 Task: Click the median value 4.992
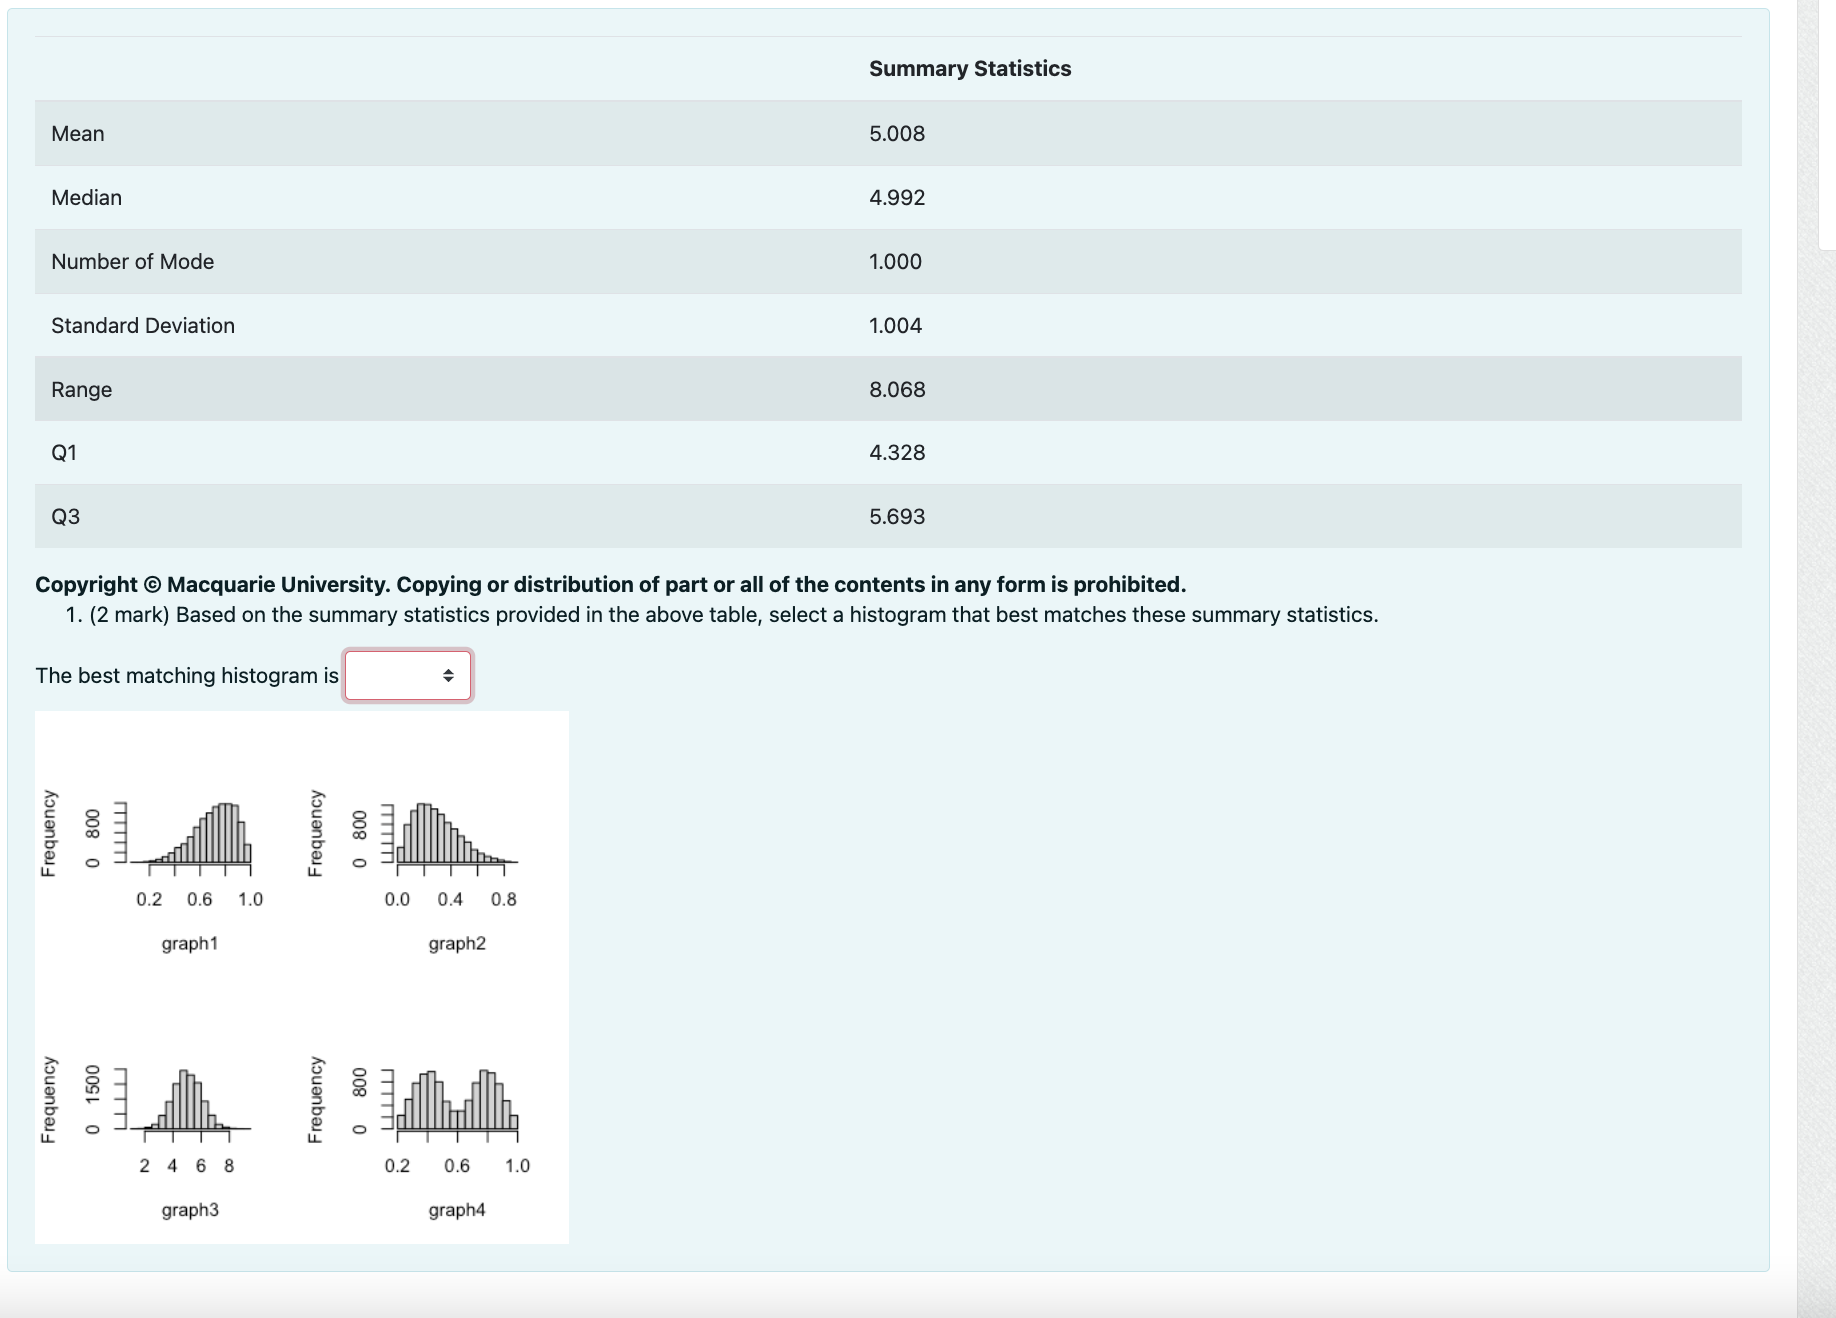click(897, 198)
